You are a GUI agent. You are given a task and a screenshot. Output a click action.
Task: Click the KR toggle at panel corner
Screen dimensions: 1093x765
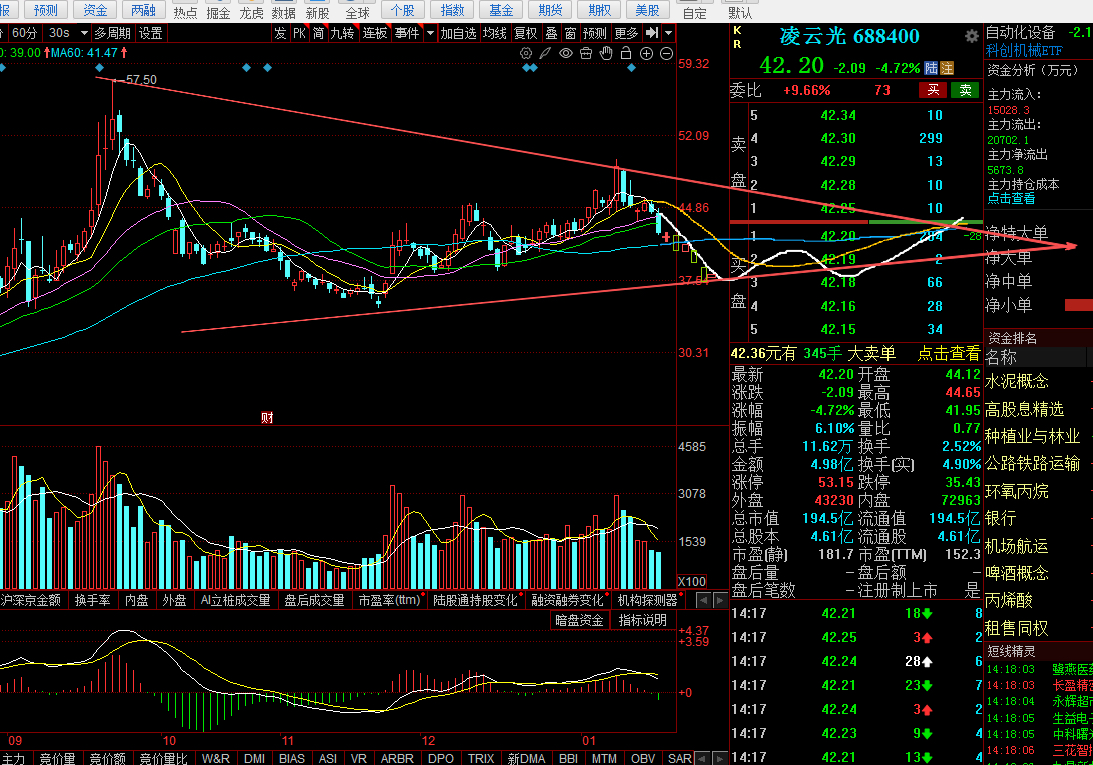click(737, 37)
